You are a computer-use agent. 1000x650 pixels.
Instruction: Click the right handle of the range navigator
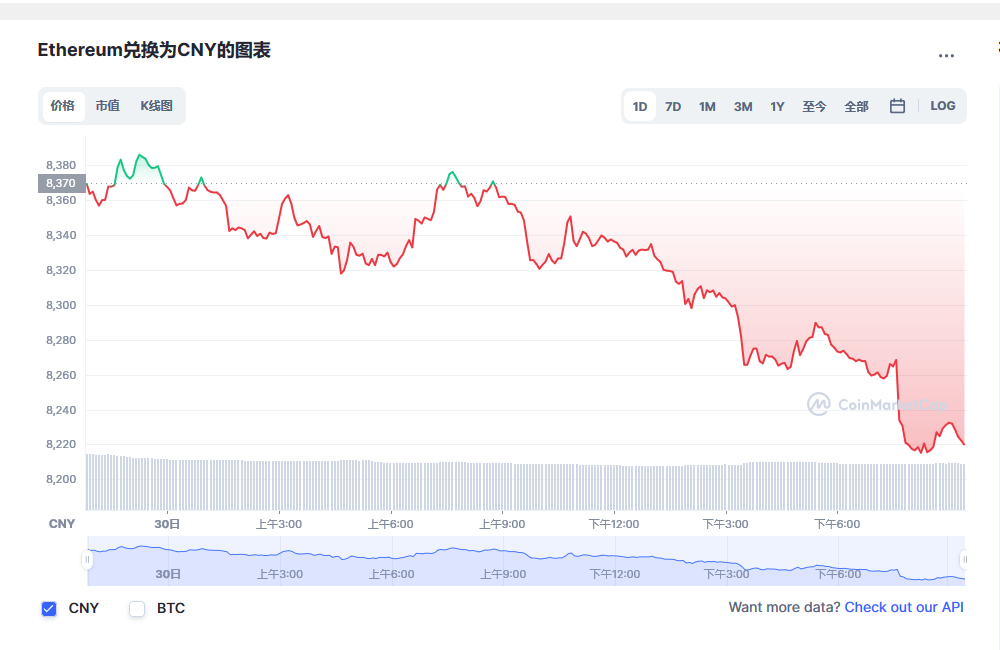coord(964,560)
